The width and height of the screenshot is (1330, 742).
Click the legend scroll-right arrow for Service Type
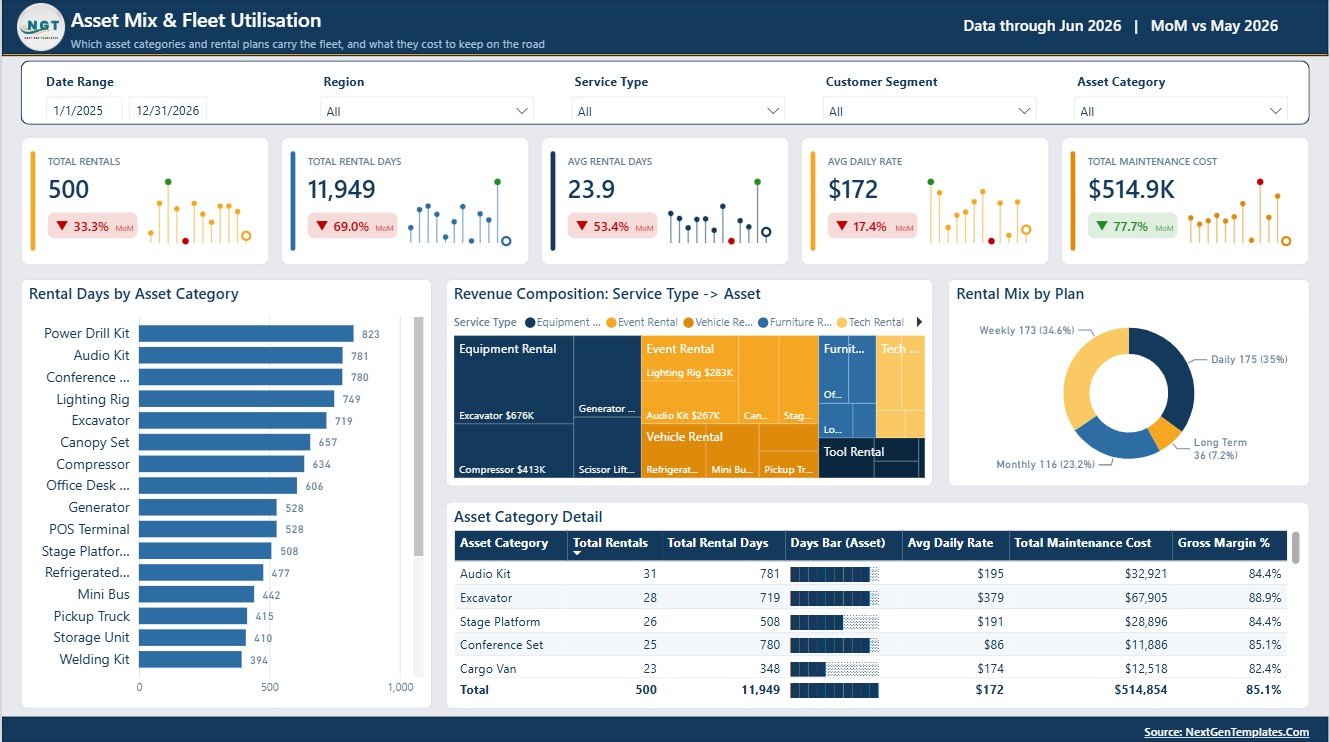click(919, 322)
